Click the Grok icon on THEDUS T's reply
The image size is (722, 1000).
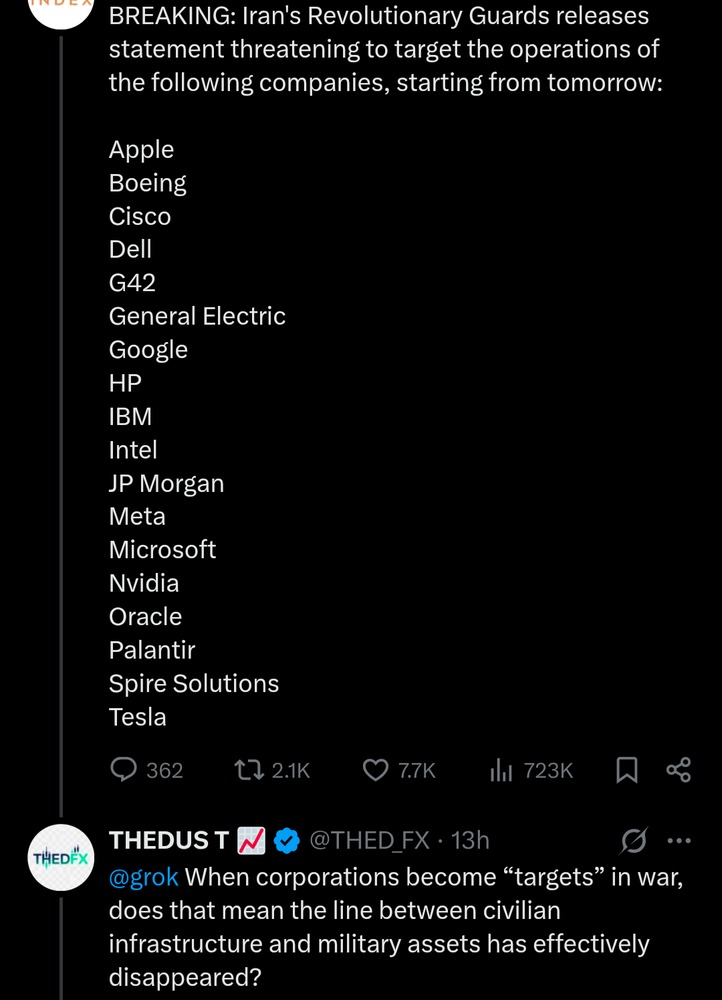[x=633, y=842]
